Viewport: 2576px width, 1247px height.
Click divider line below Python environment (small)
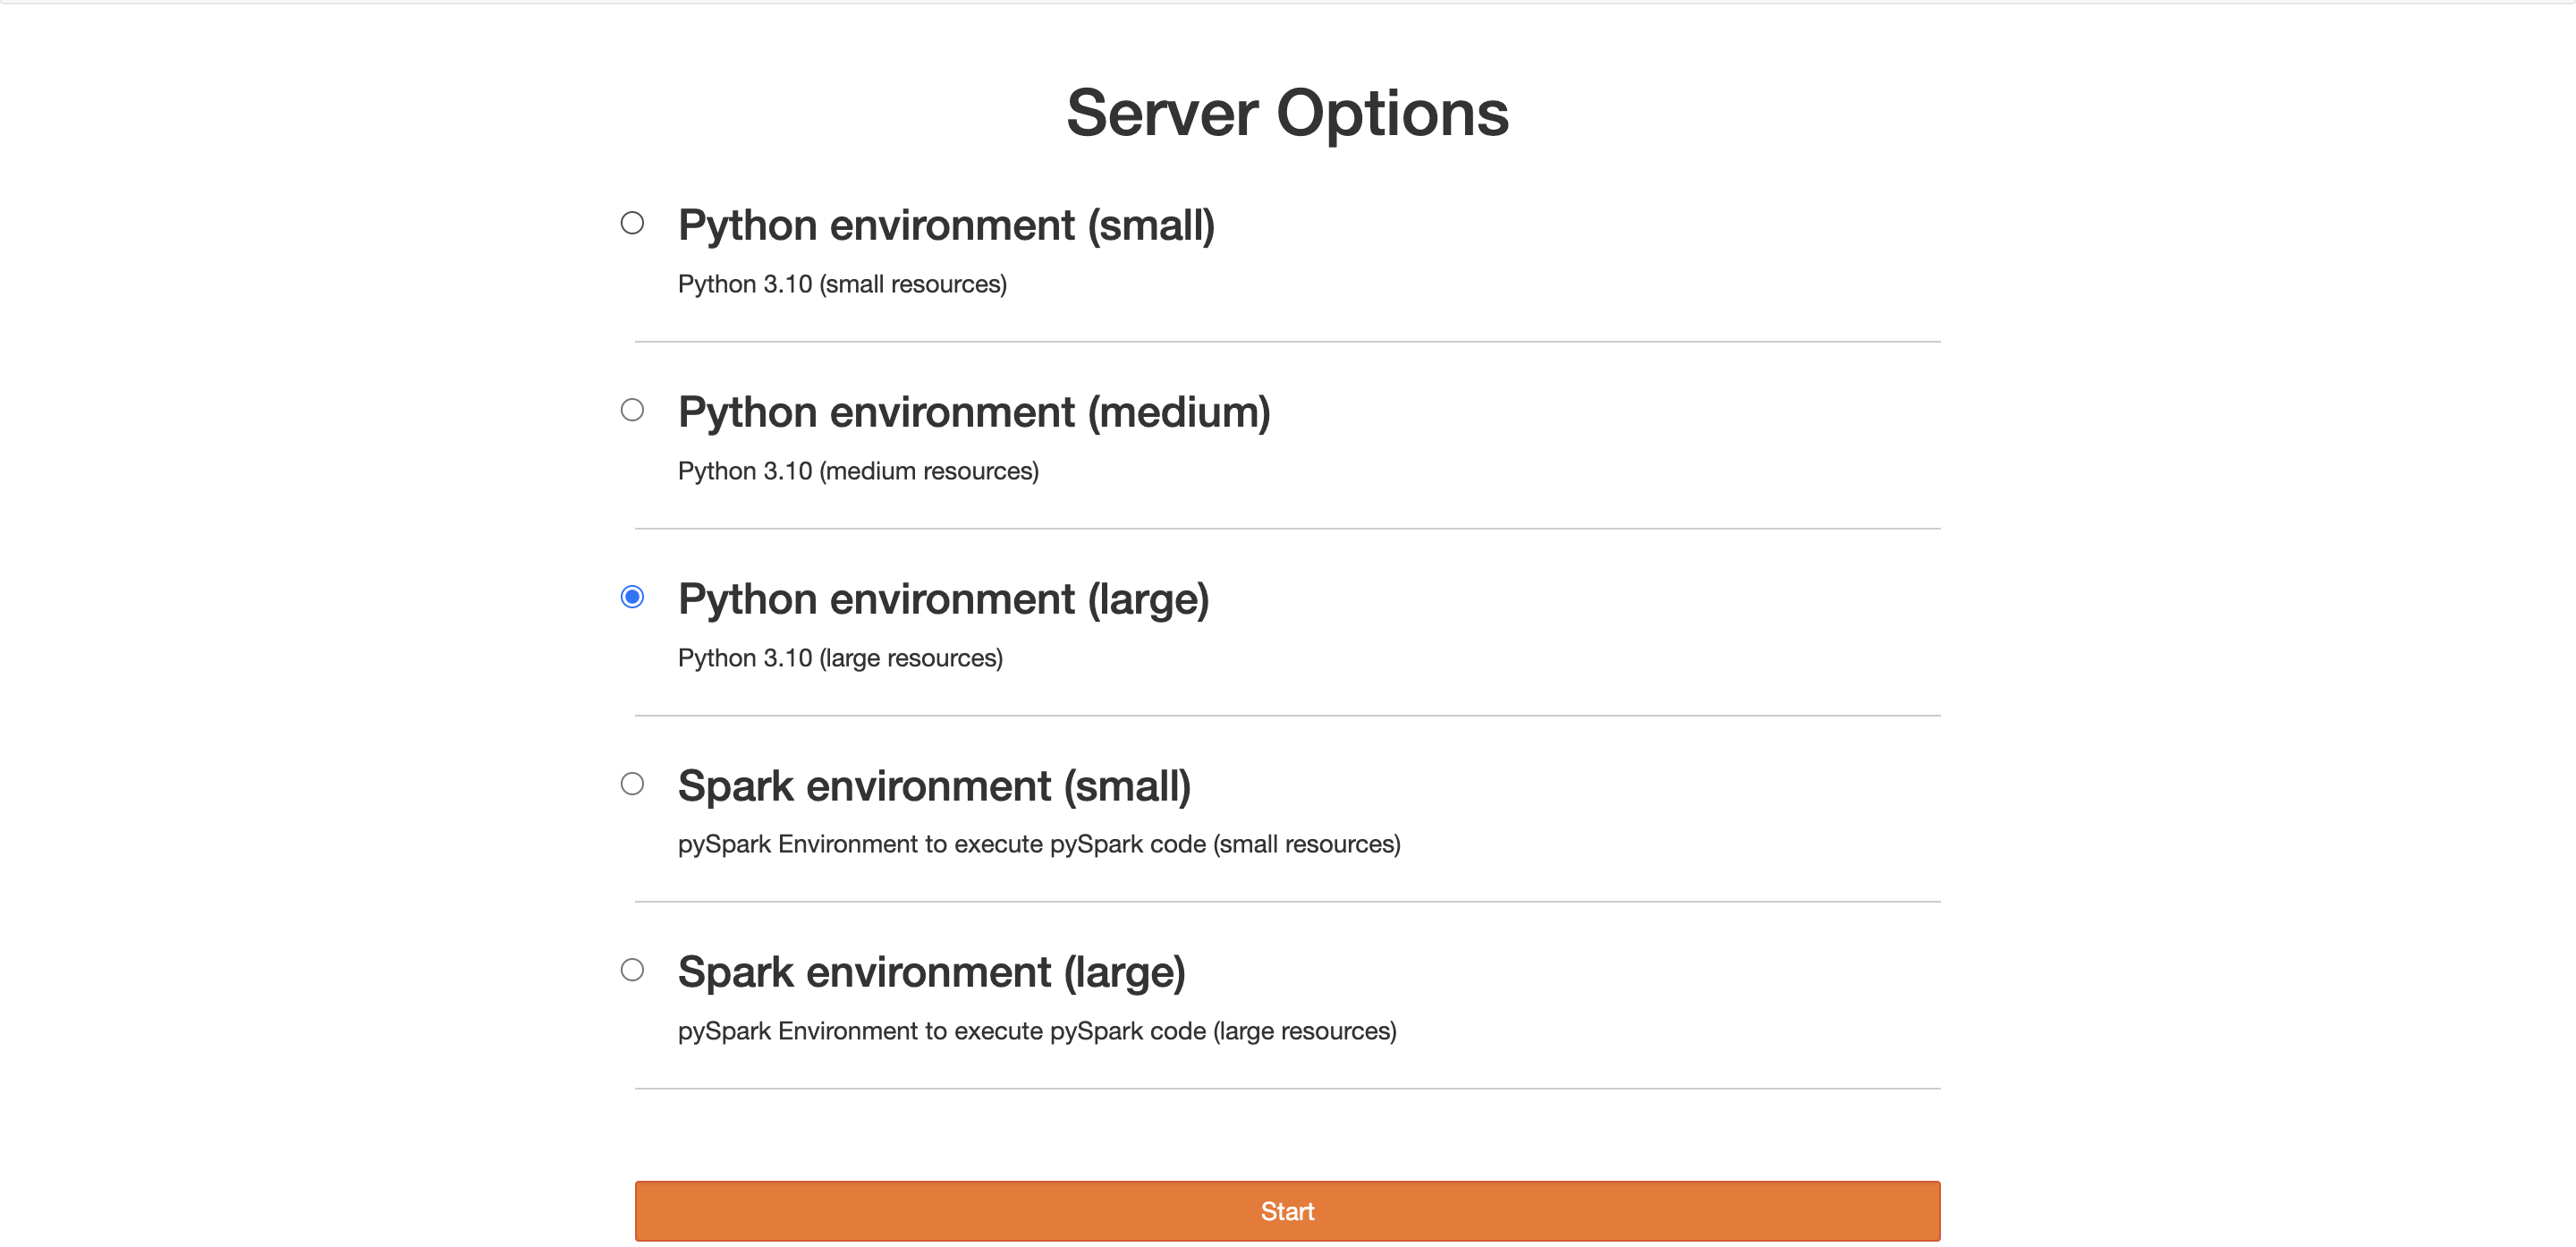[x=1287, y=342]
